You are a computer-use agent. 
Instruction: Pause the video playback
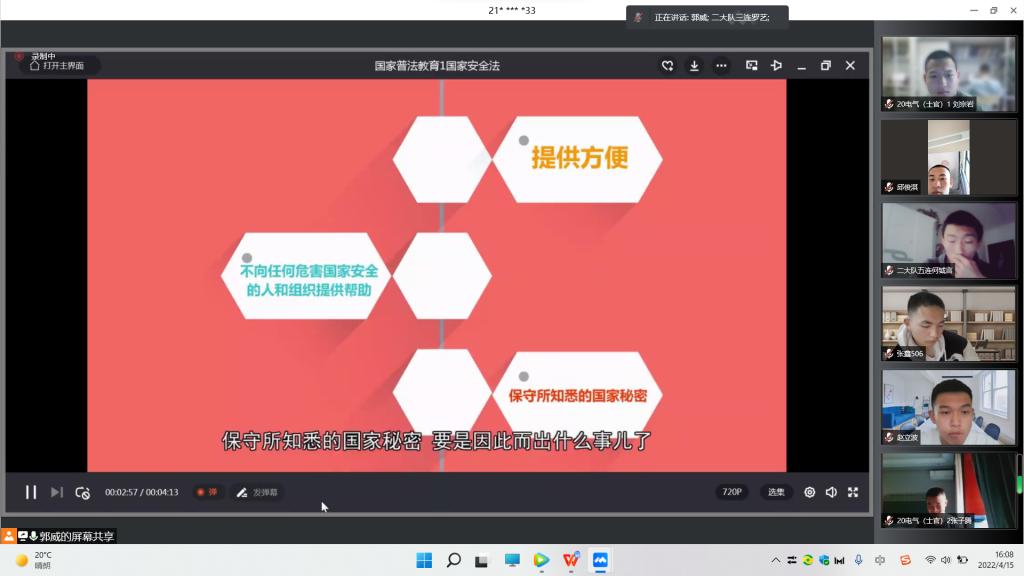pyautogui.click(x=30, y=492)
